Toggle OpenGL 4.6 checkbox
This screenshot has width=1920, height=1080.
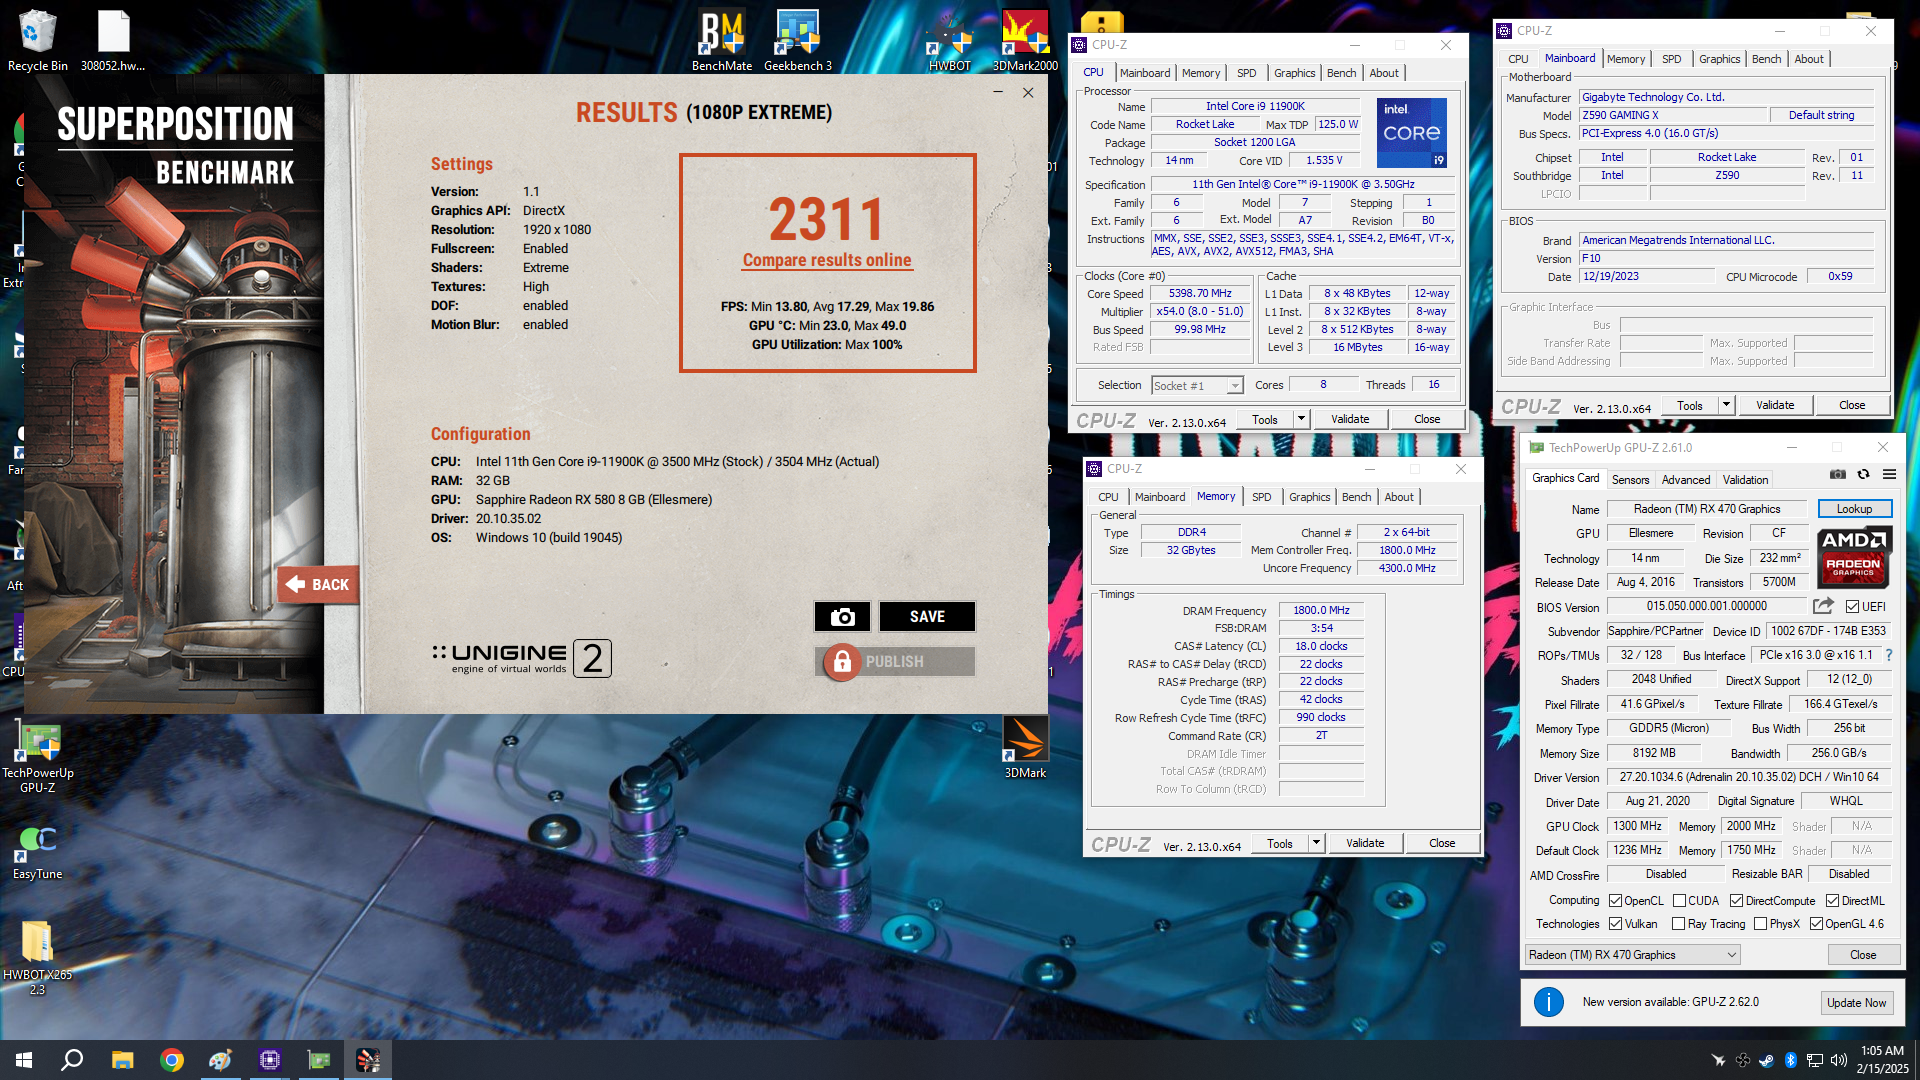[x=1816, y=924]
